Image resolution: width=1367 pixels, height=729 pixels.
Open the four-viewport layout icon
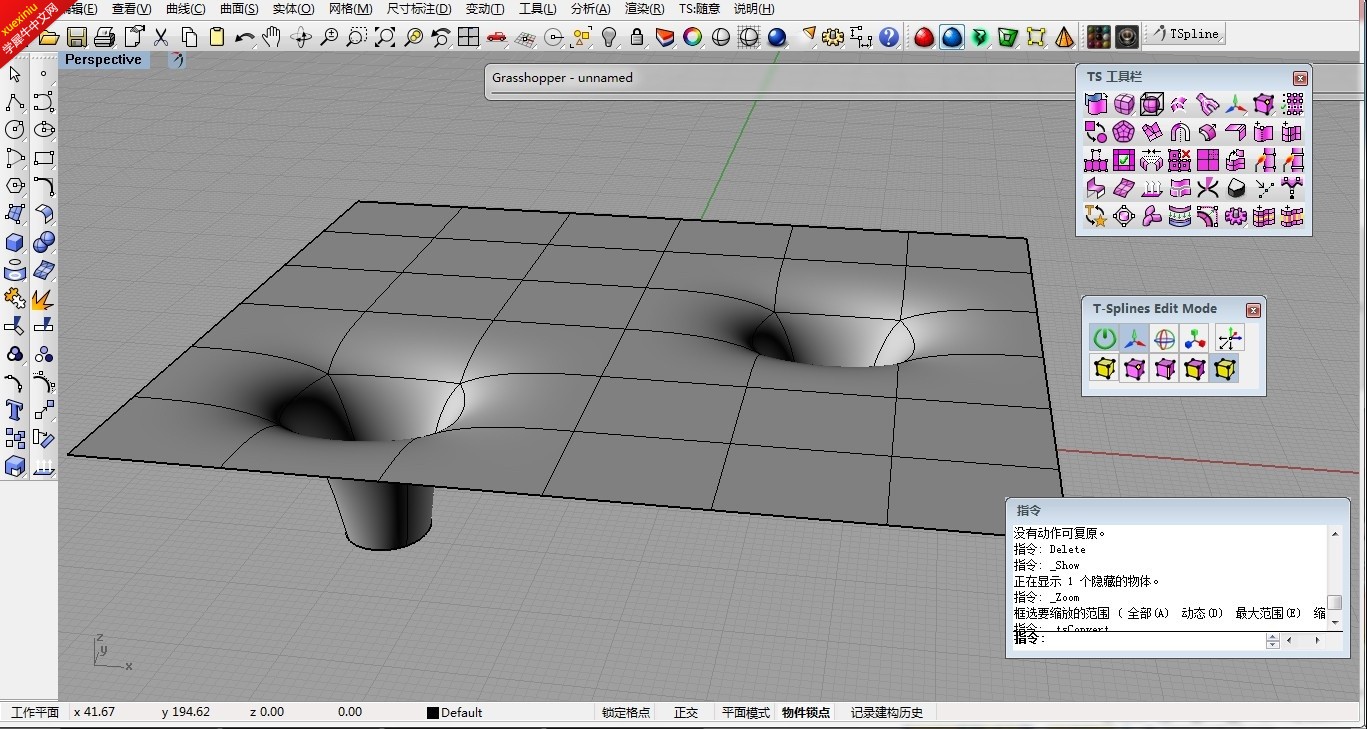point(469,38)
